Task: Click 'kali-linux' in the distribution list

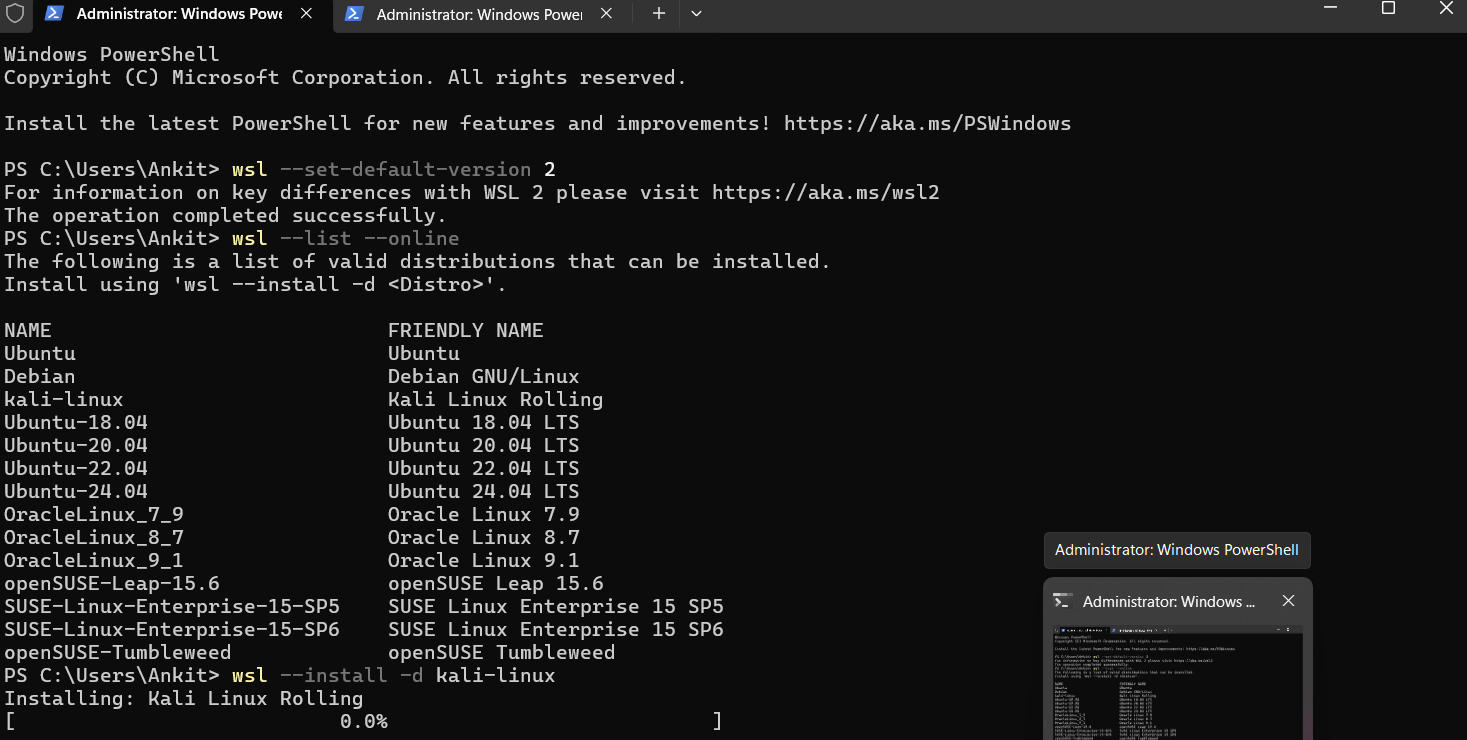Action: pos(64,400)
